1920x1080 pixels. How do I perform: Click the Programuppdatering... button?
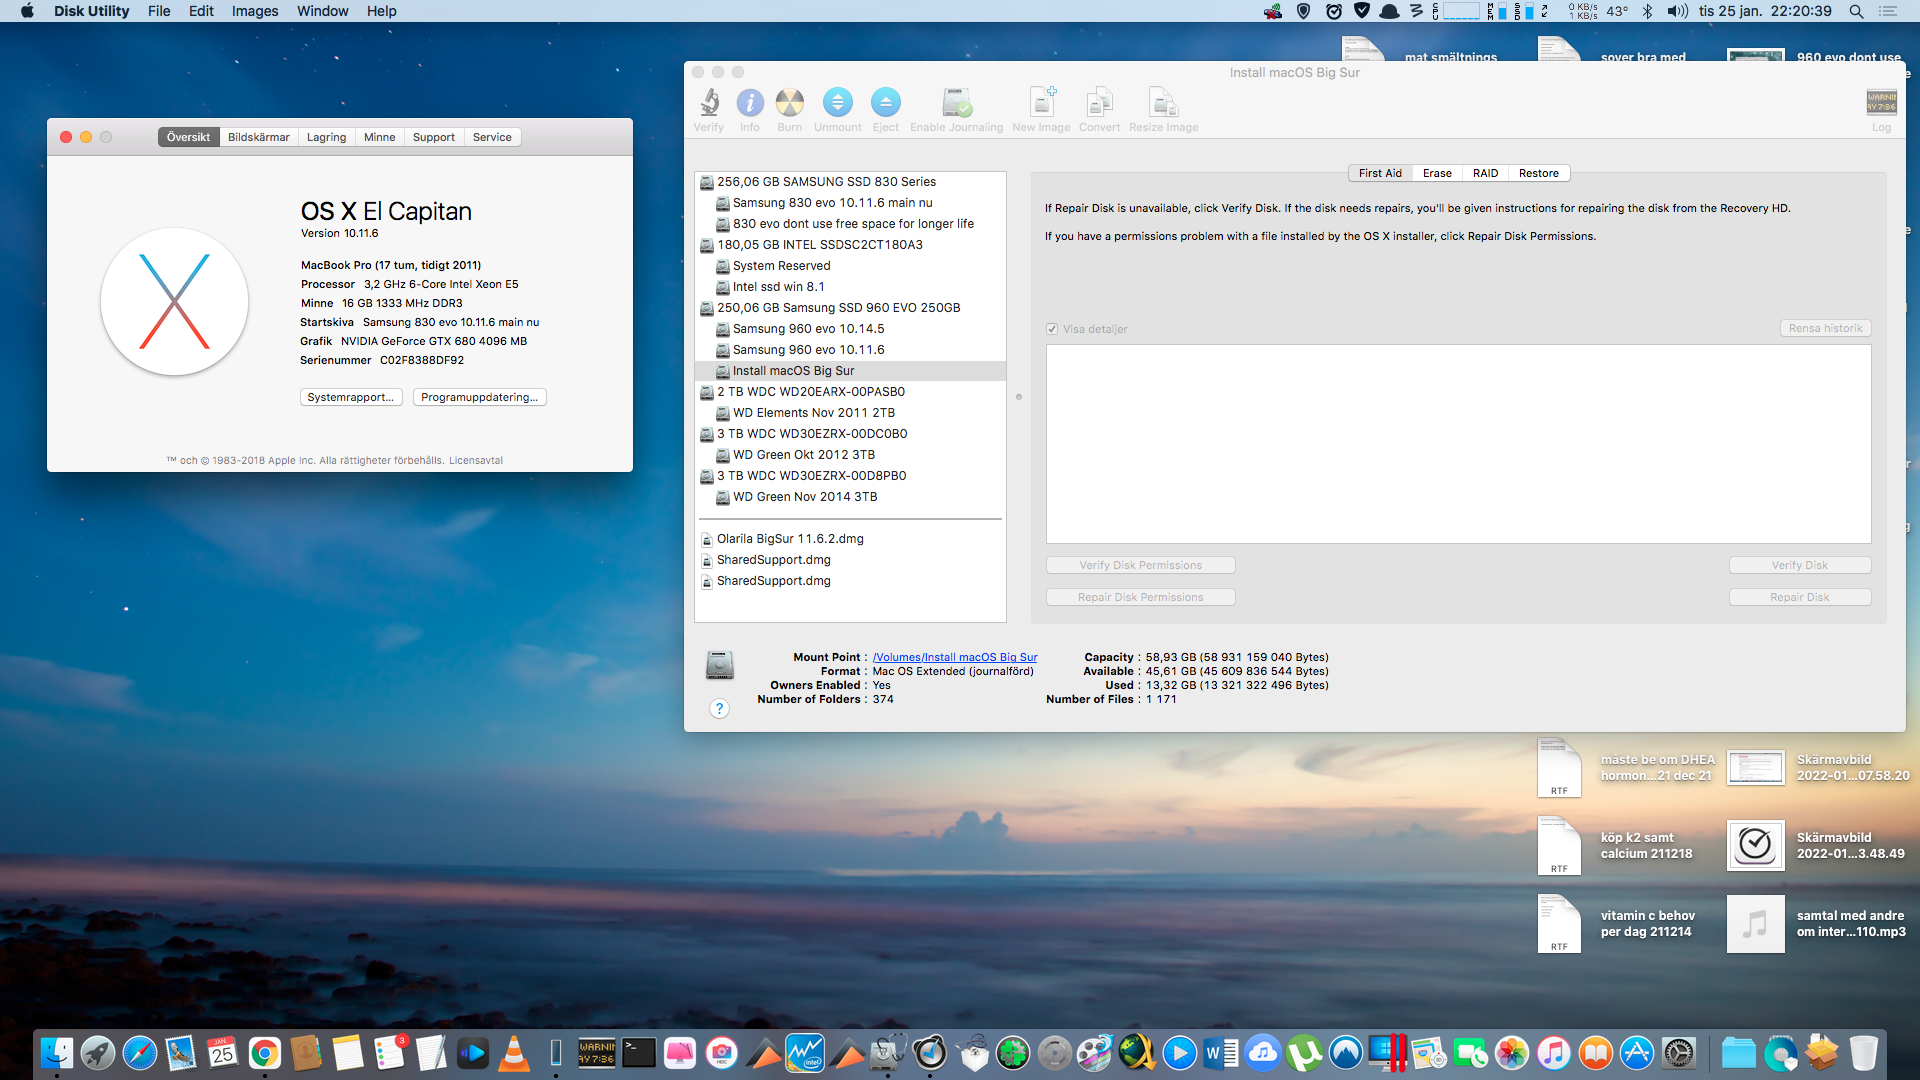pyautogui.click(x=480, y=397)
